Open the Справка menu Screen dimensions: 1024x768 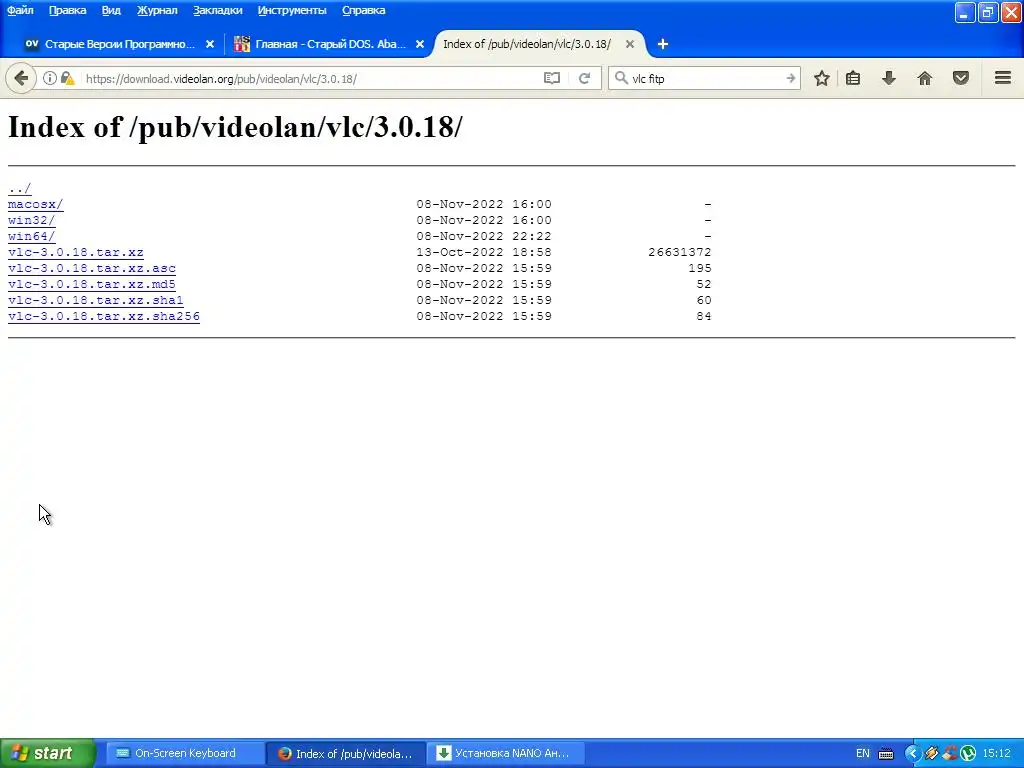click(364, 10)
